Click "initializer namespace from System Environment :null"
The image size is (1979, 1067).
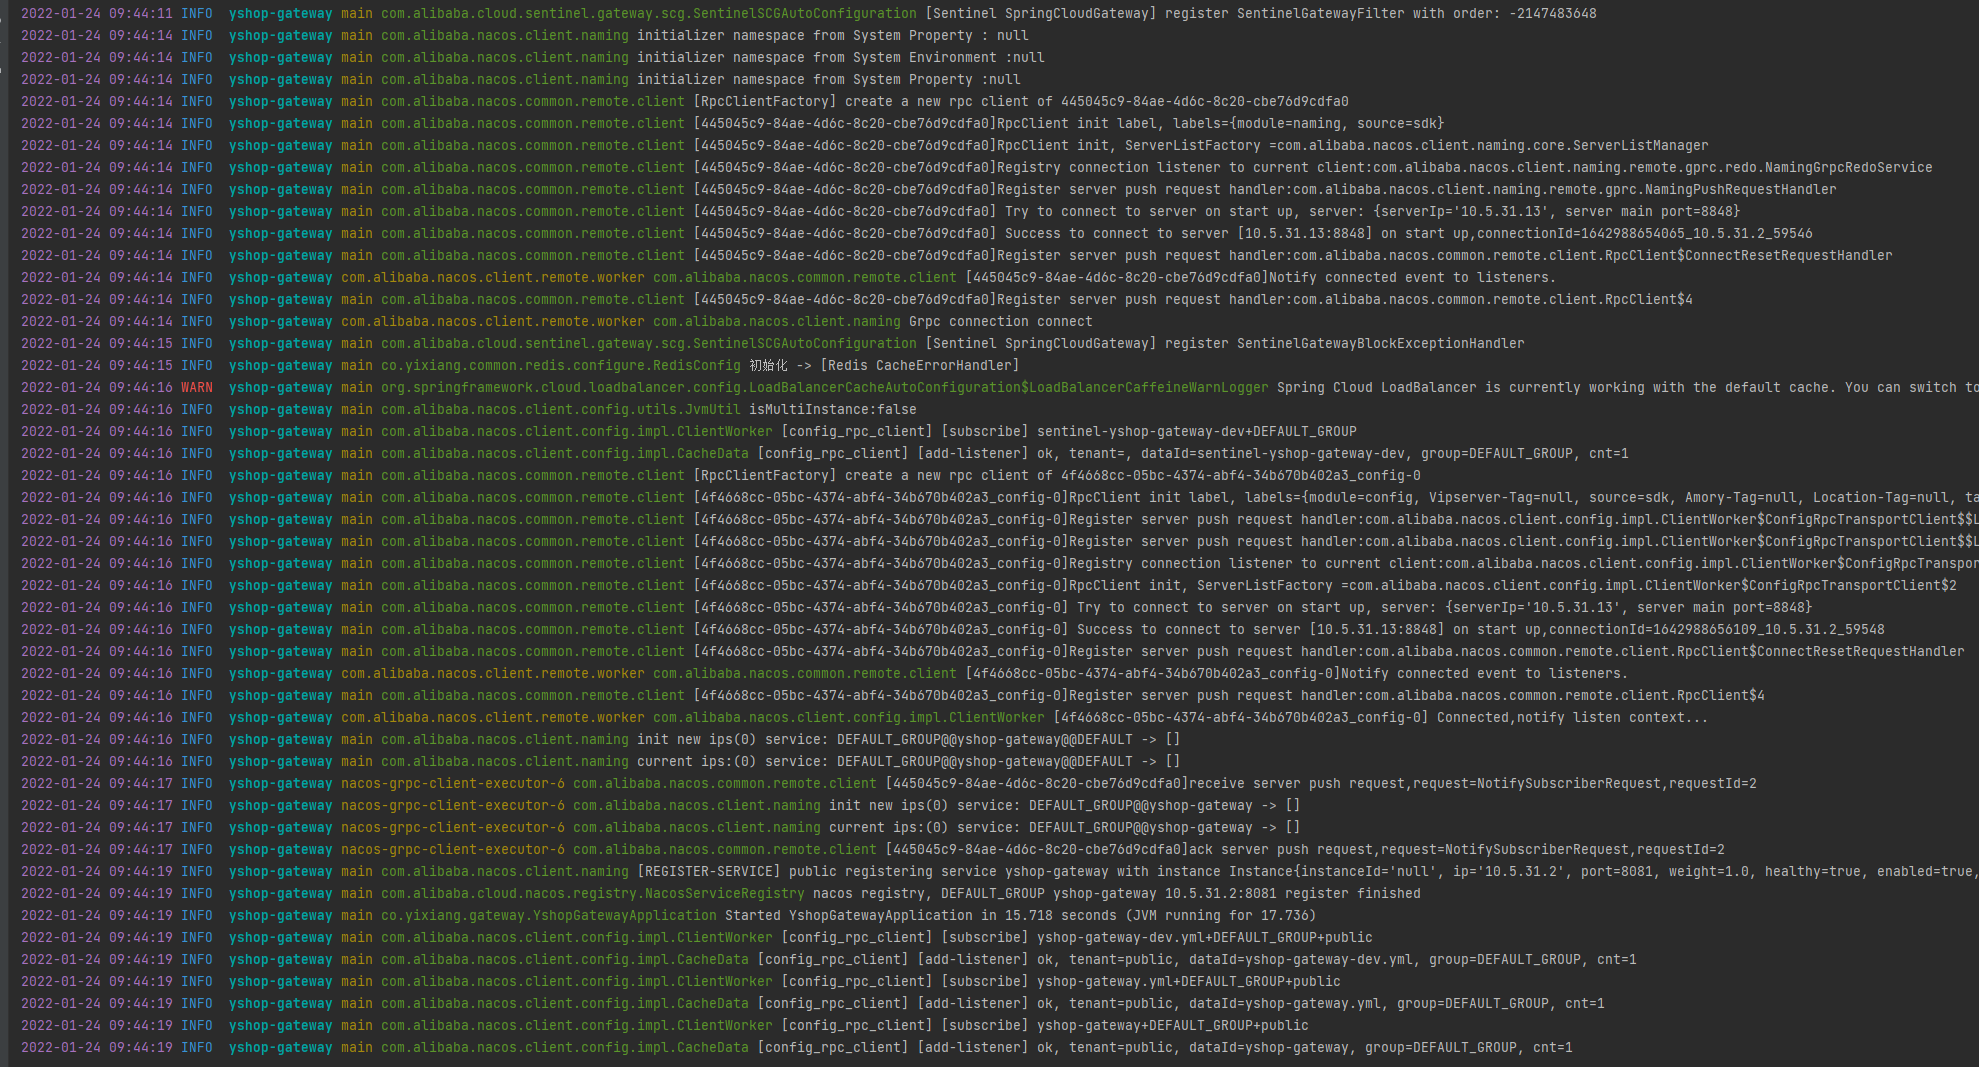click(841, 57)
